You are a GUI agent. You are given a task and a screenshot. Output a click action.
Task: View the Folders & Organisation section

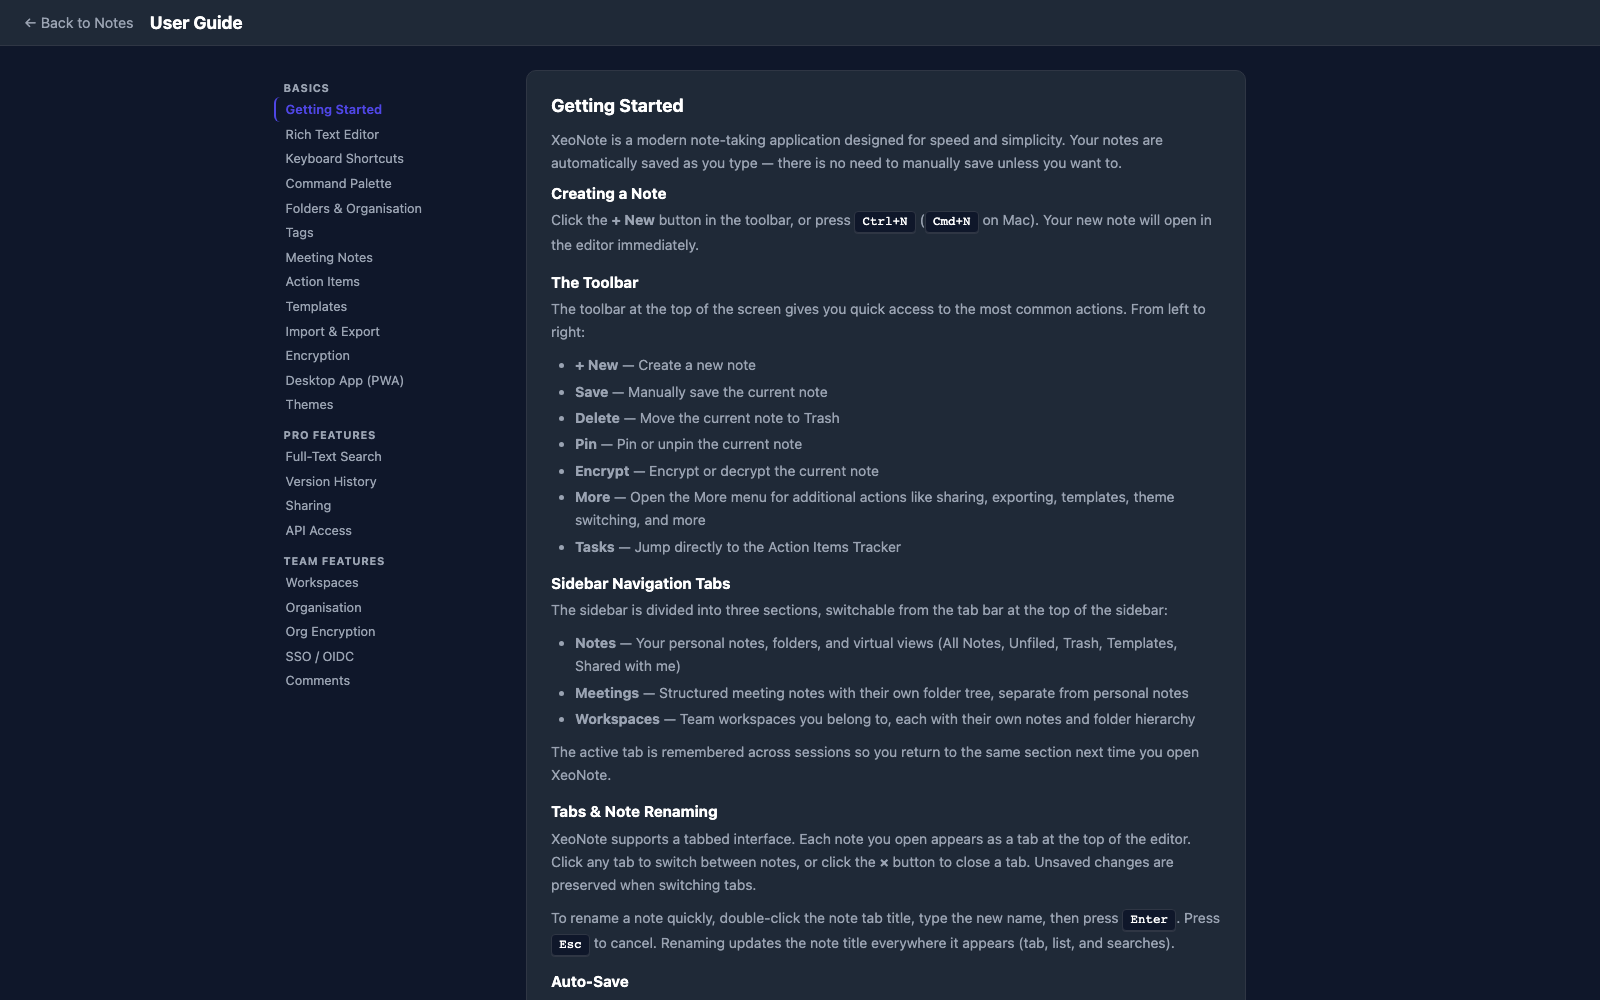point(353,208)
